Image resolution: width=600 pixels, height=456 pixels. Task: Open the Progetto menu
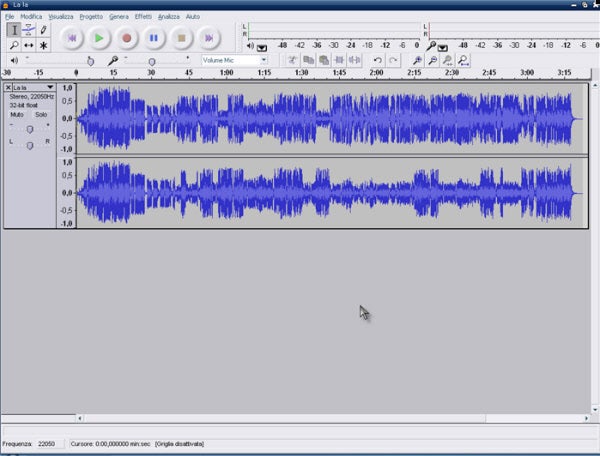(91, 16)
